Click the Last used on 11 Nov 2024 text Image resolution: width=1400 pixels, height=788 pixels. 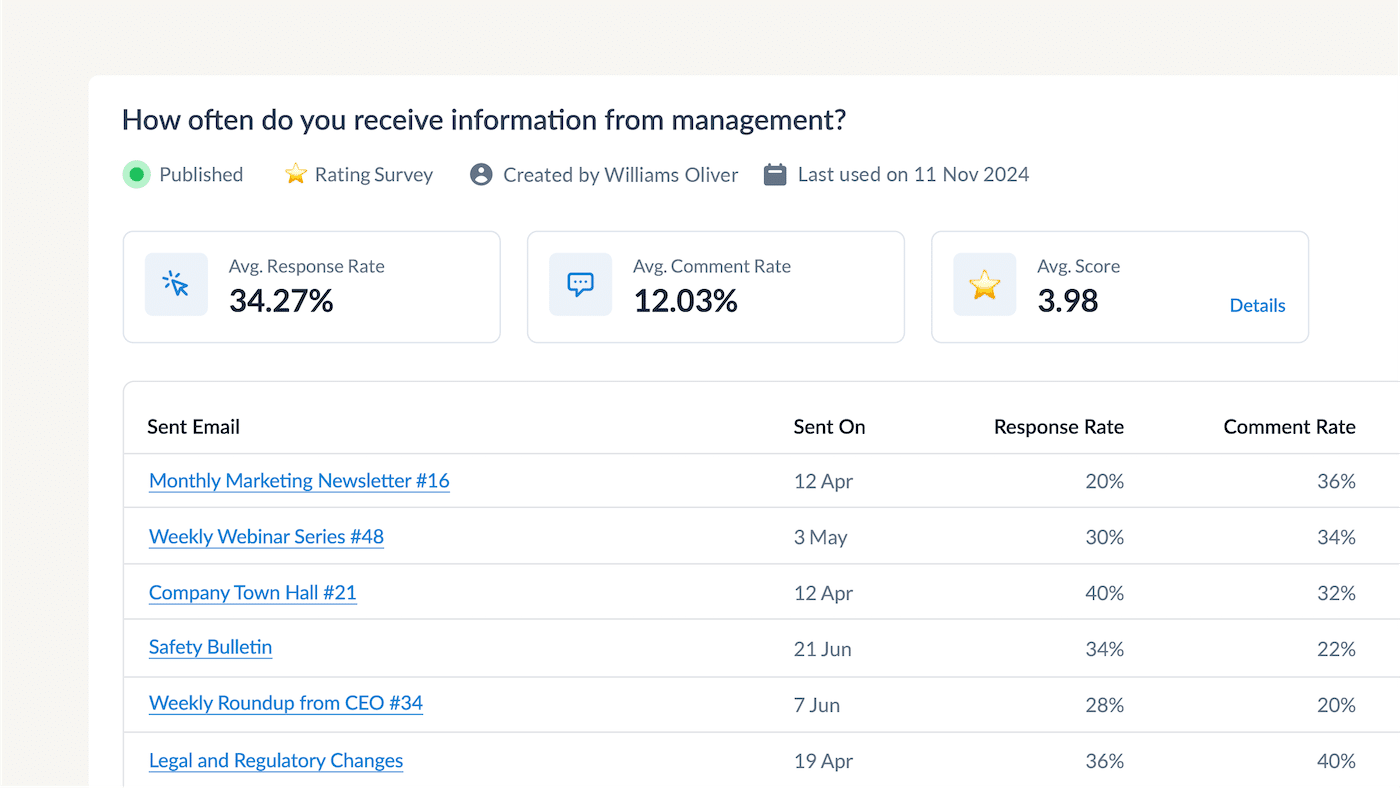pyautogui.click(x=913, y=175)
